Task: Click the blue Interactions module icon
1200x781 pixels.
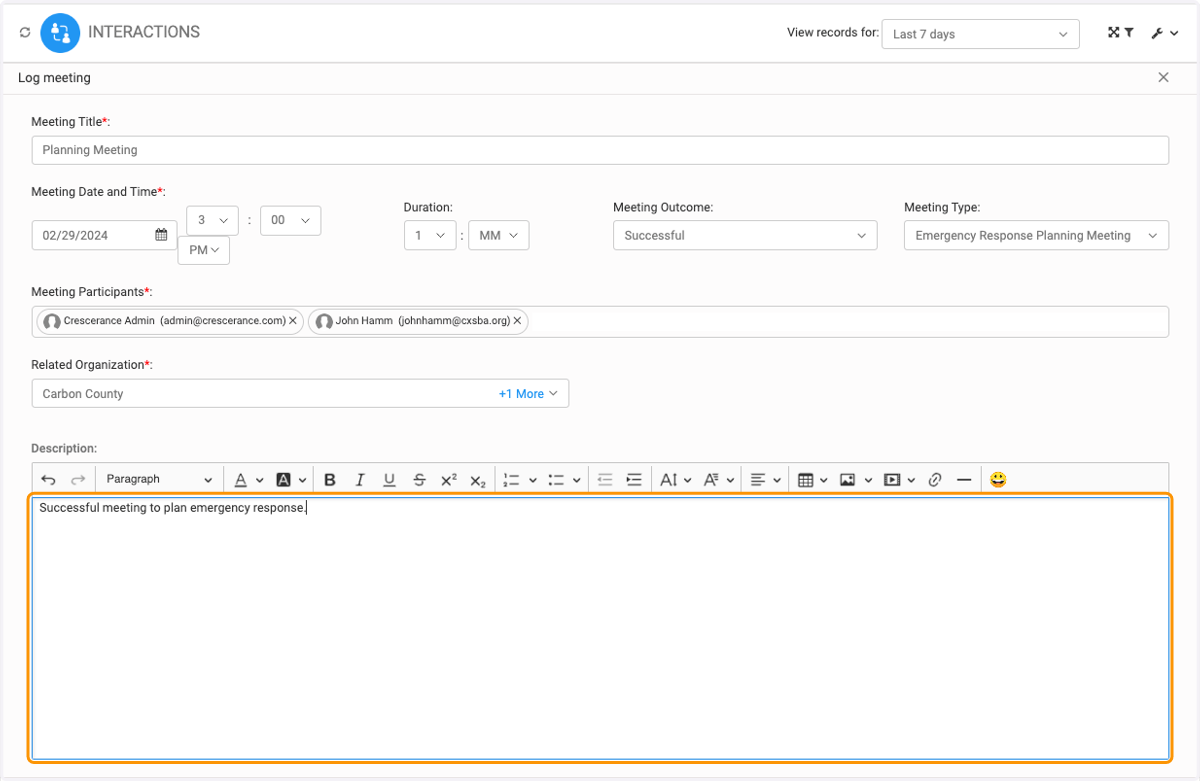Action: pos(60,33)
